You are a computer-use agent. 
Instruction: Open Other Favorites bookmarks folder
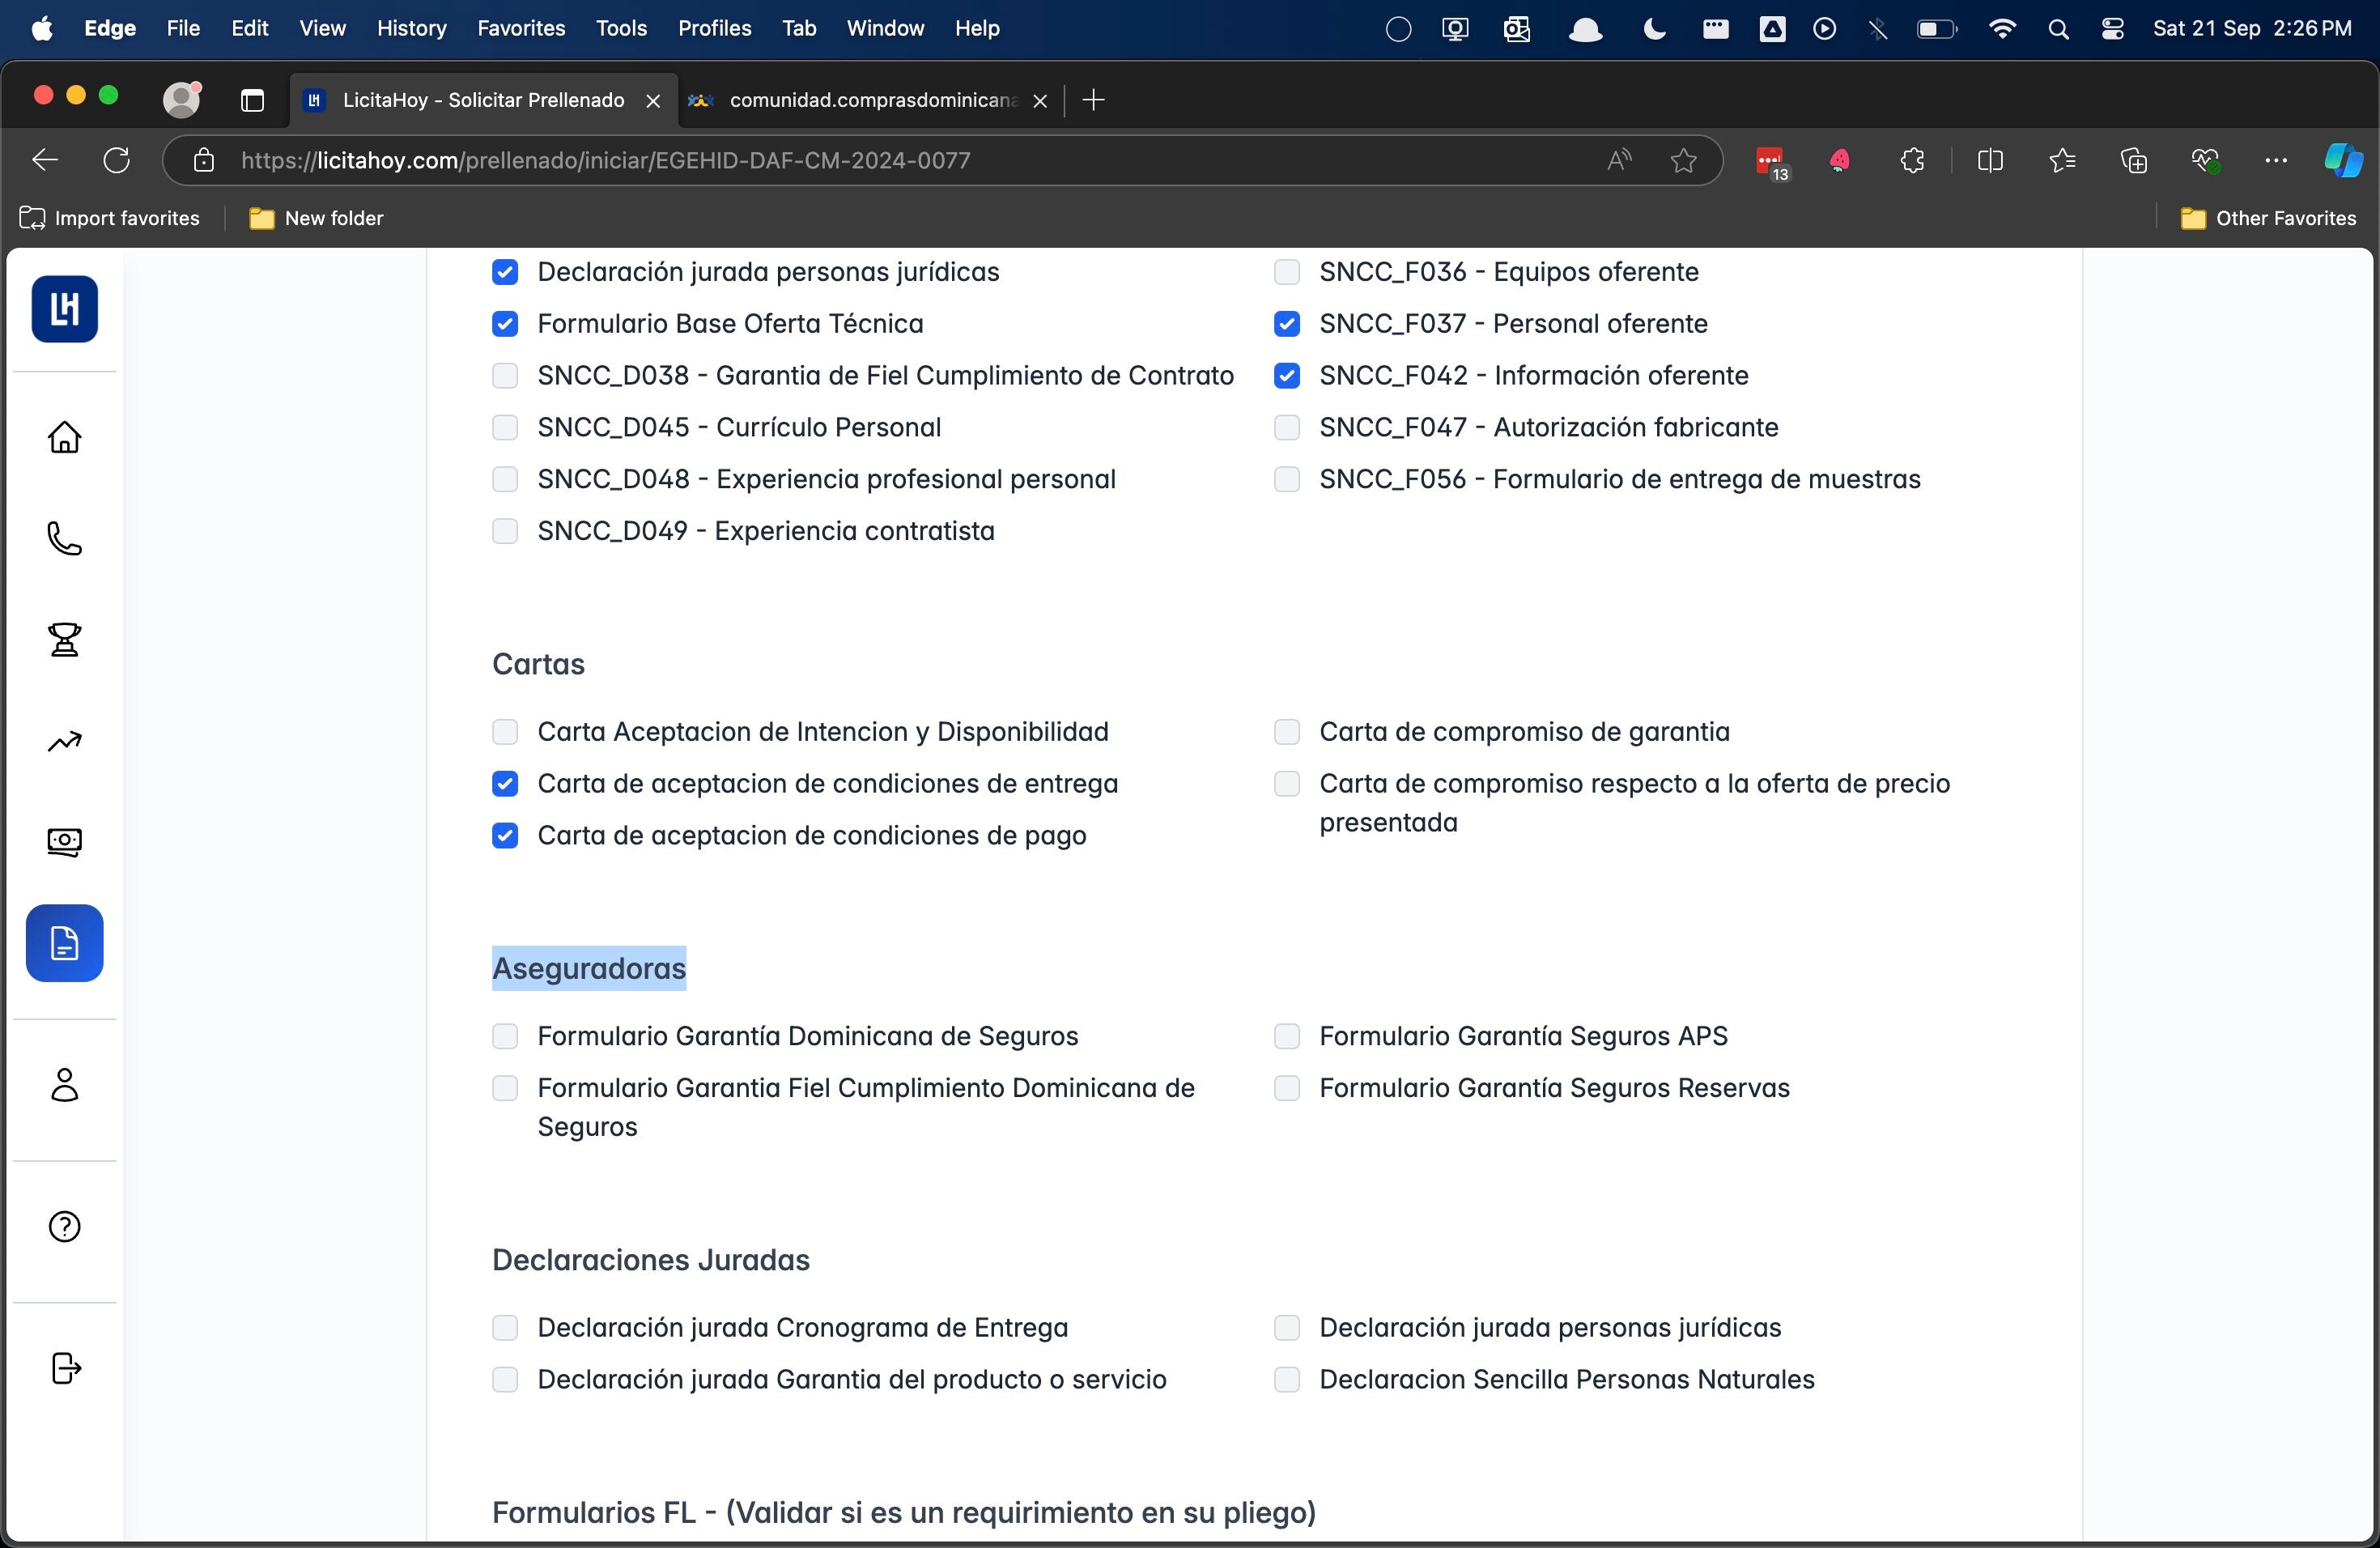pos(2268,218)
